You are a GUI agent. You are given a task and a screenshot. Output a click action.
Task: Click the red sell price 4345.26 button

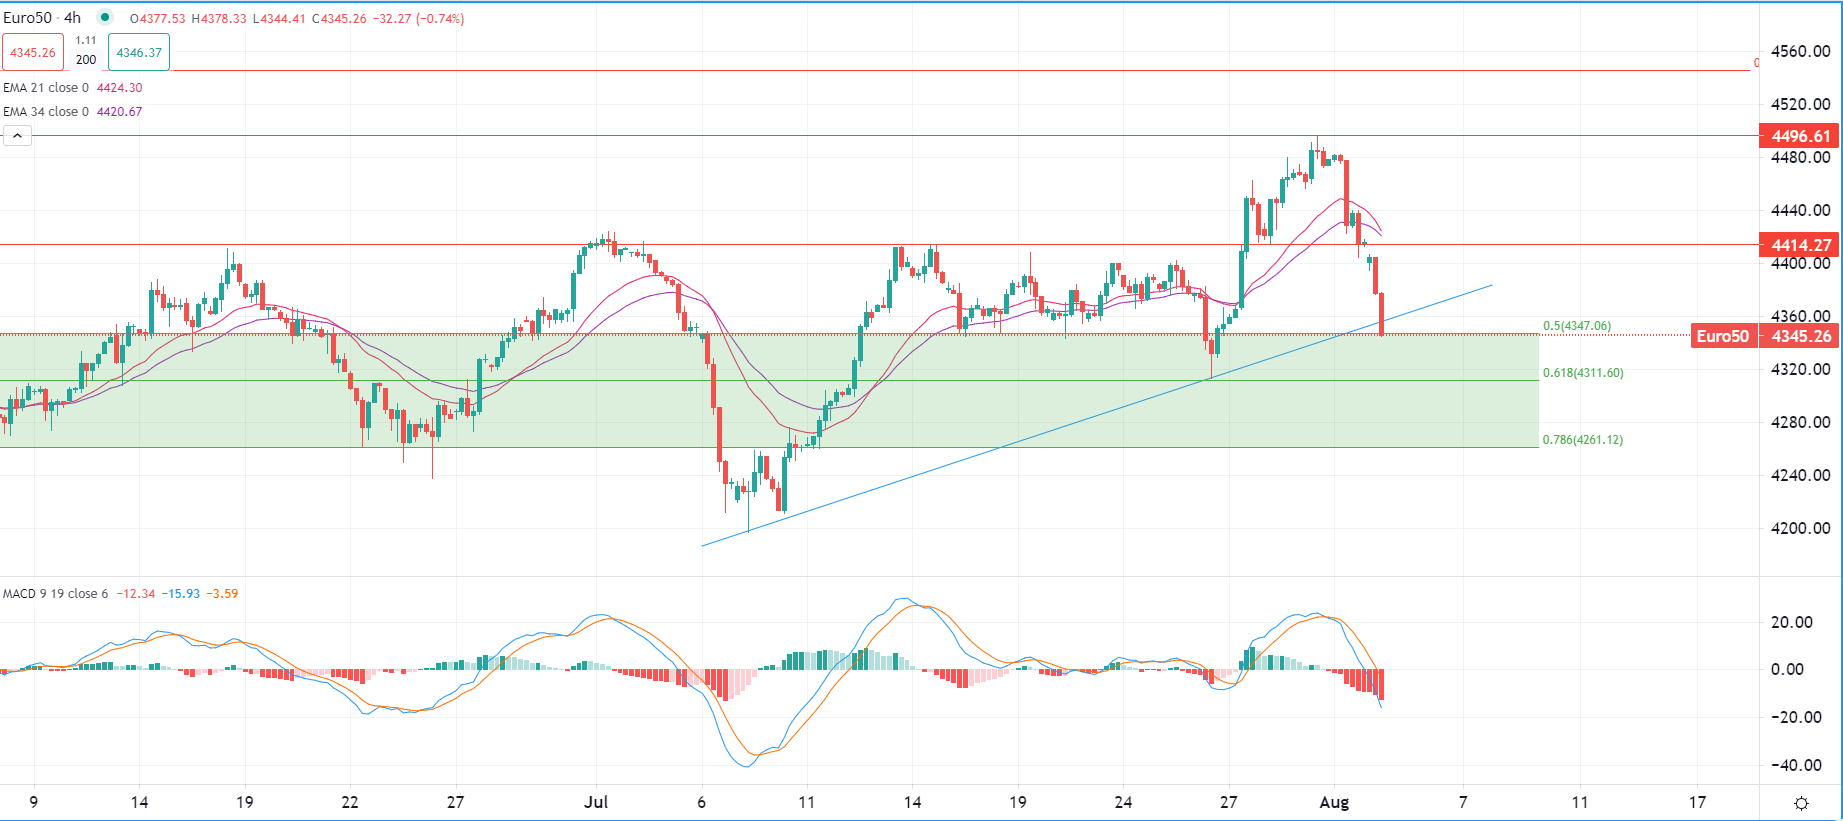click(33, 53)
